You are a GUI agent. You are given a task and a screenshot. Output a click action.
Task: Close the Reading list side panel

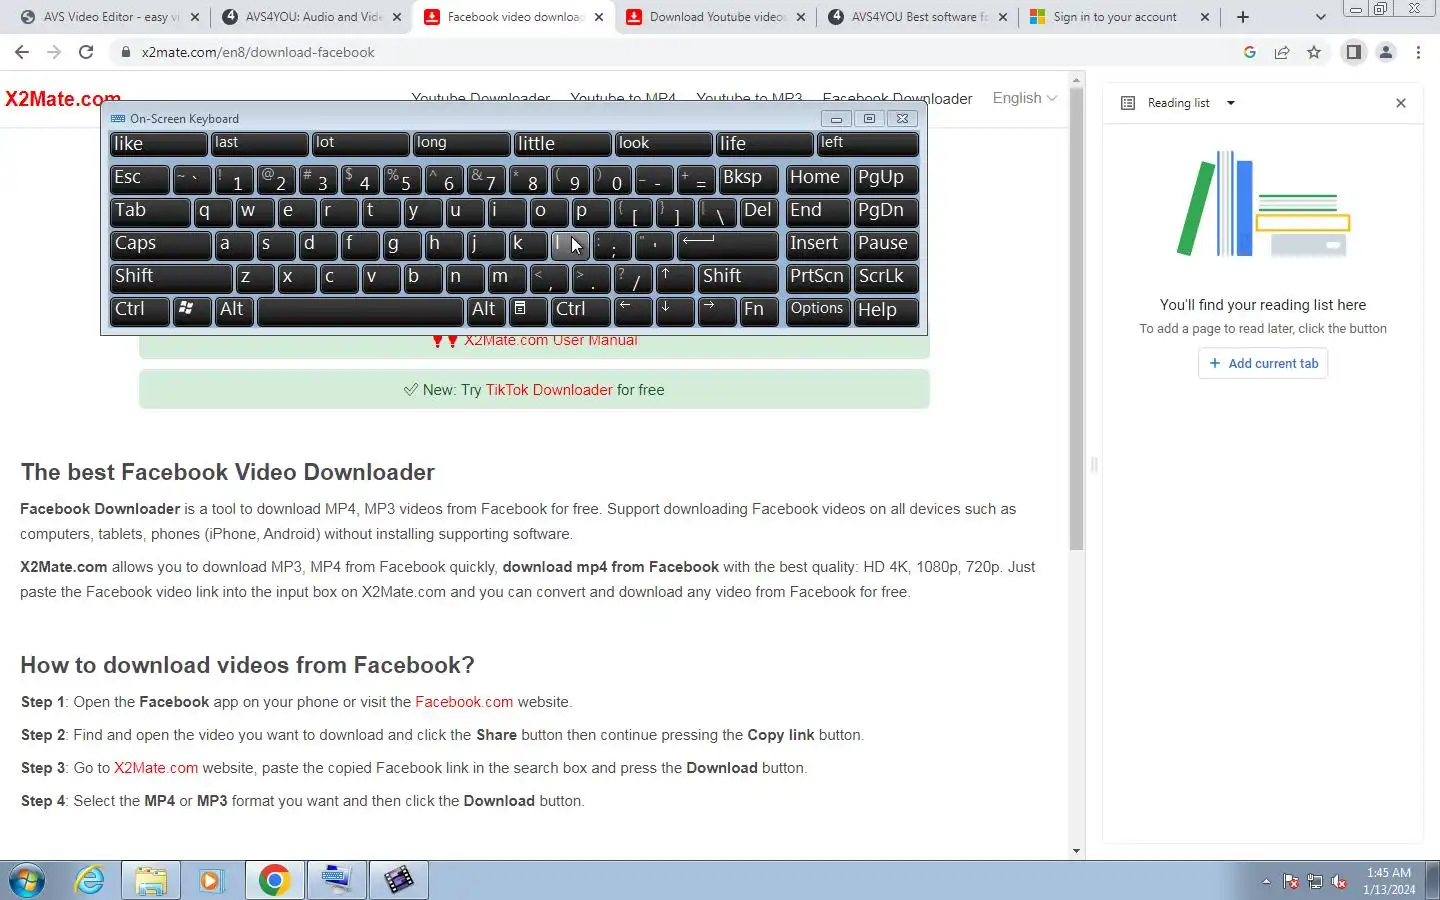click(x=1401, y=103)
